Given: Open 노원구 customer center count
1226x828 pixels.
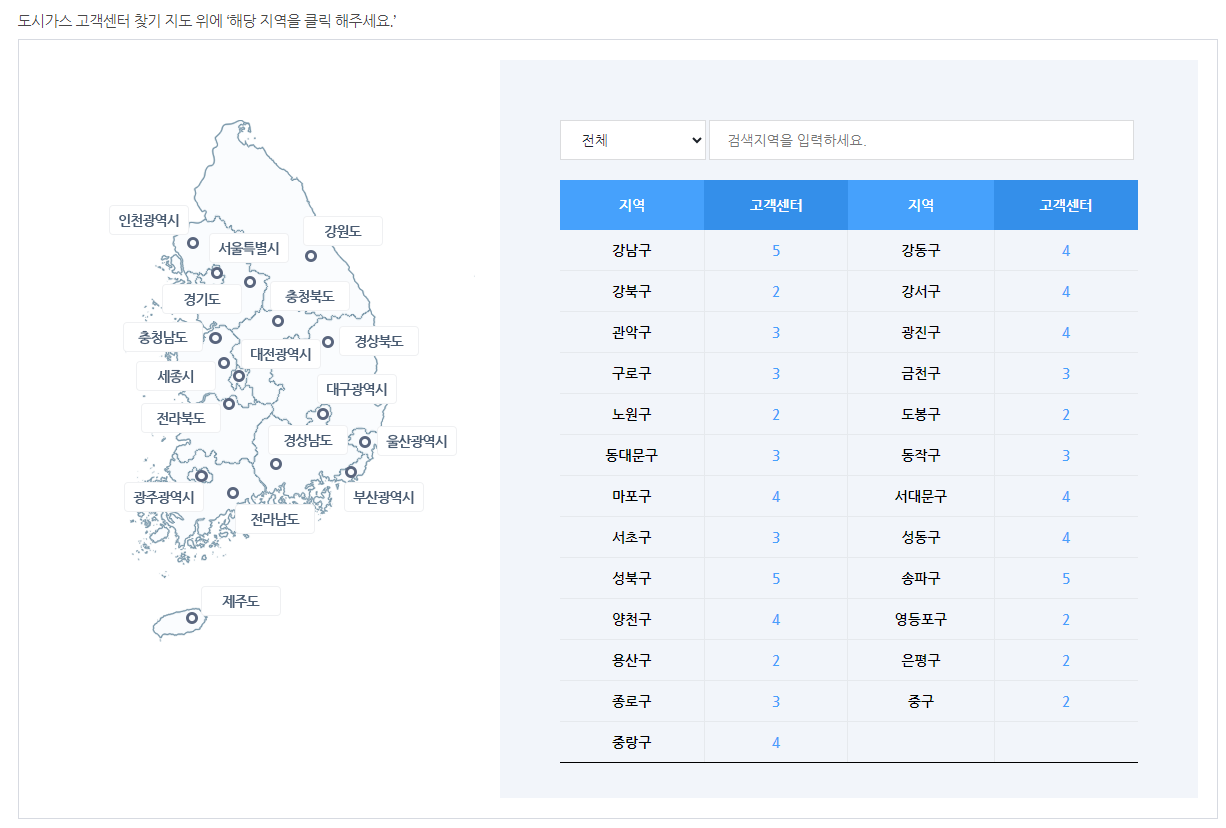Looking at the screenshot, I should click(x=776, y=414).
